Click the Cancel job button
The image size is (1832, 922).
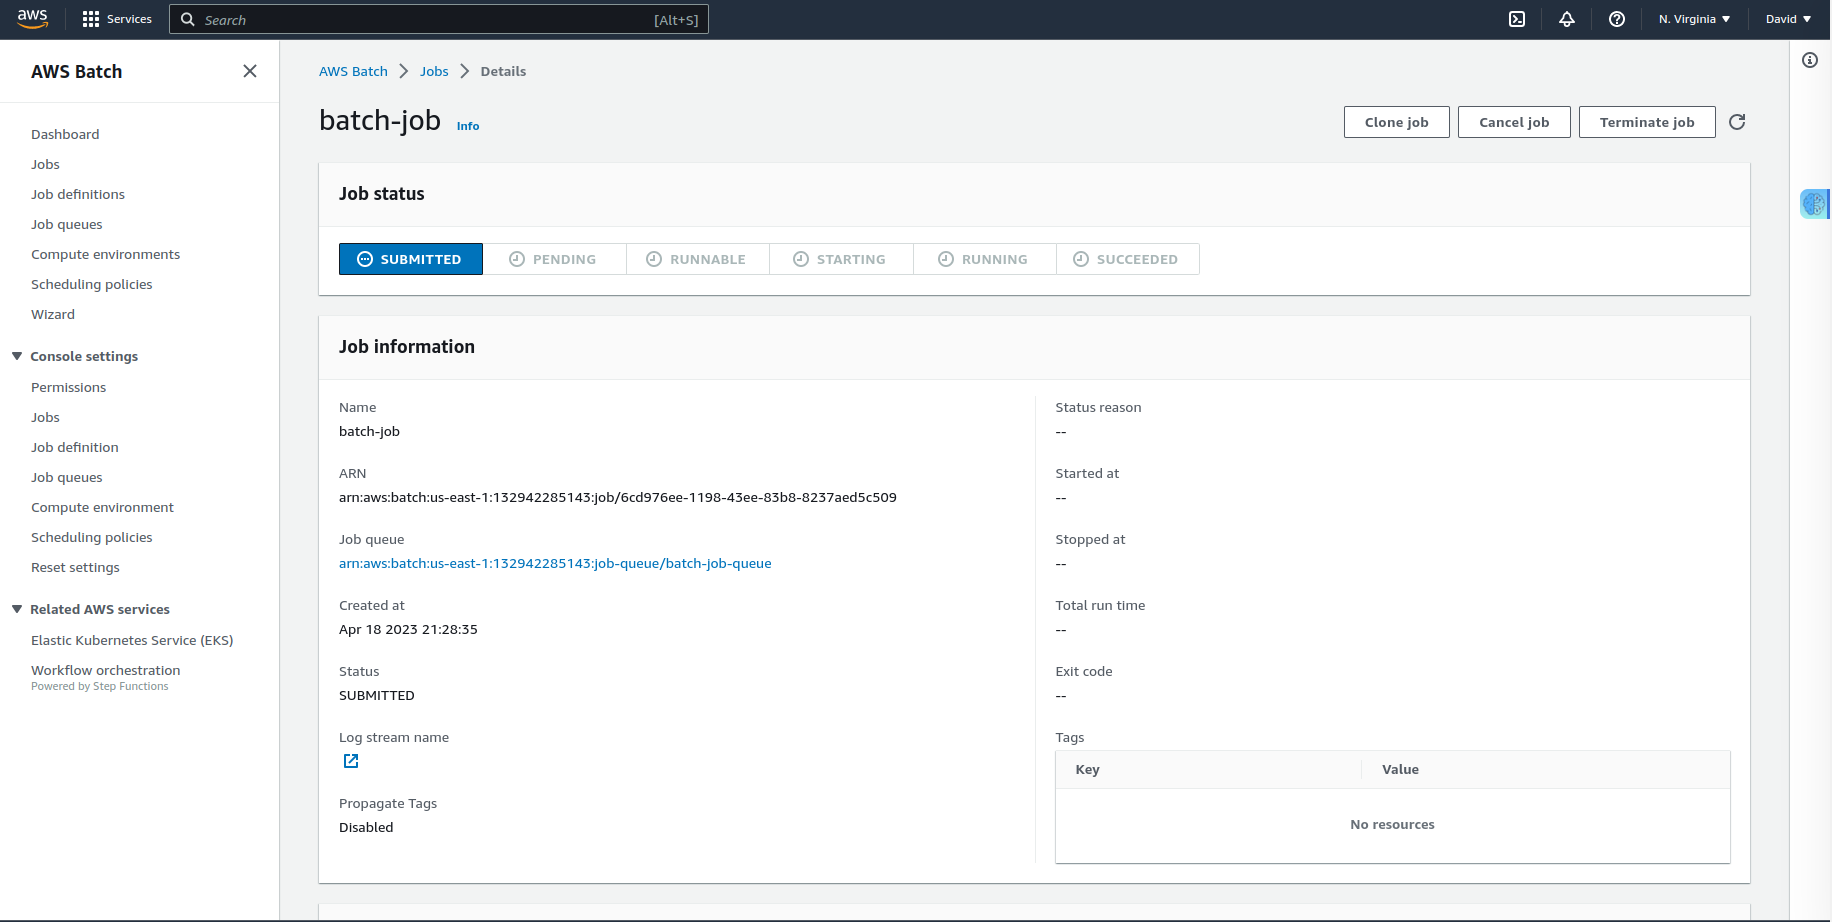point(1514,122)
